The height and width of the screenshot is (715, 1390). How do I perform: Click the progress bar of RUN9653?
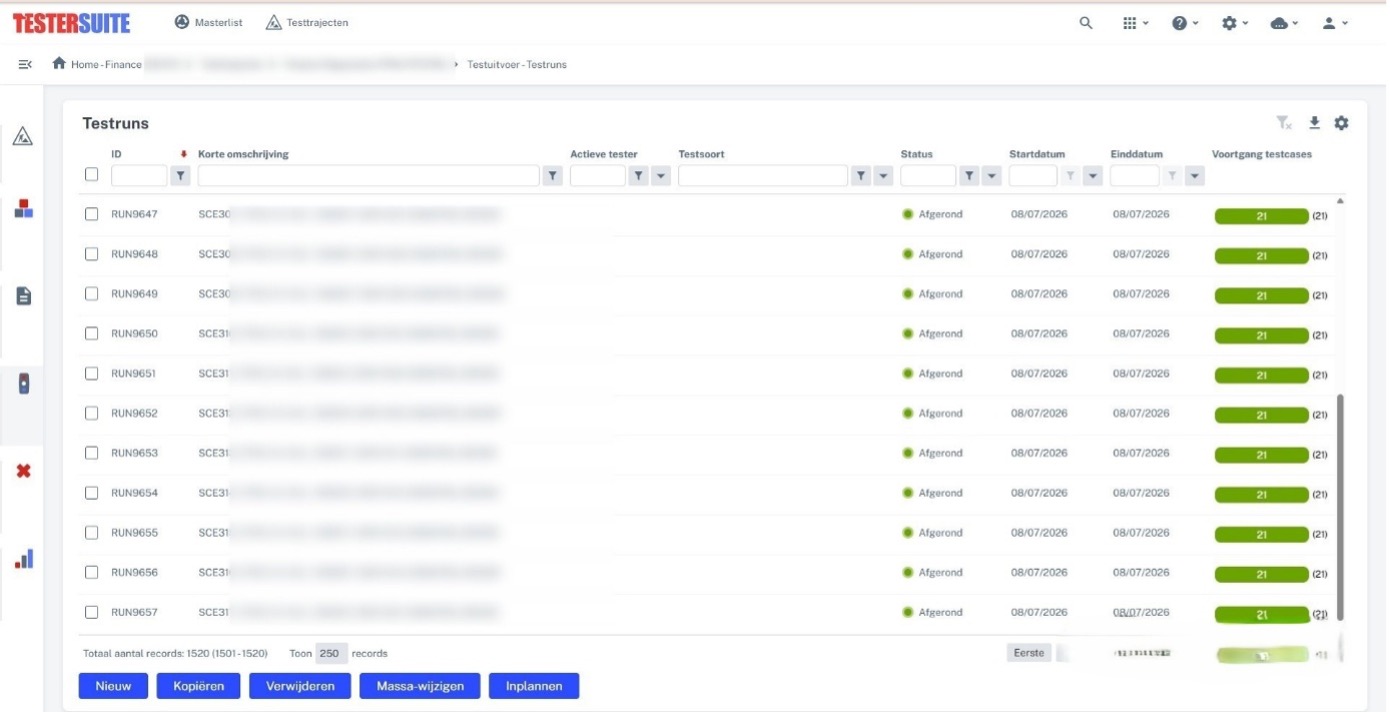(1261, 455)
